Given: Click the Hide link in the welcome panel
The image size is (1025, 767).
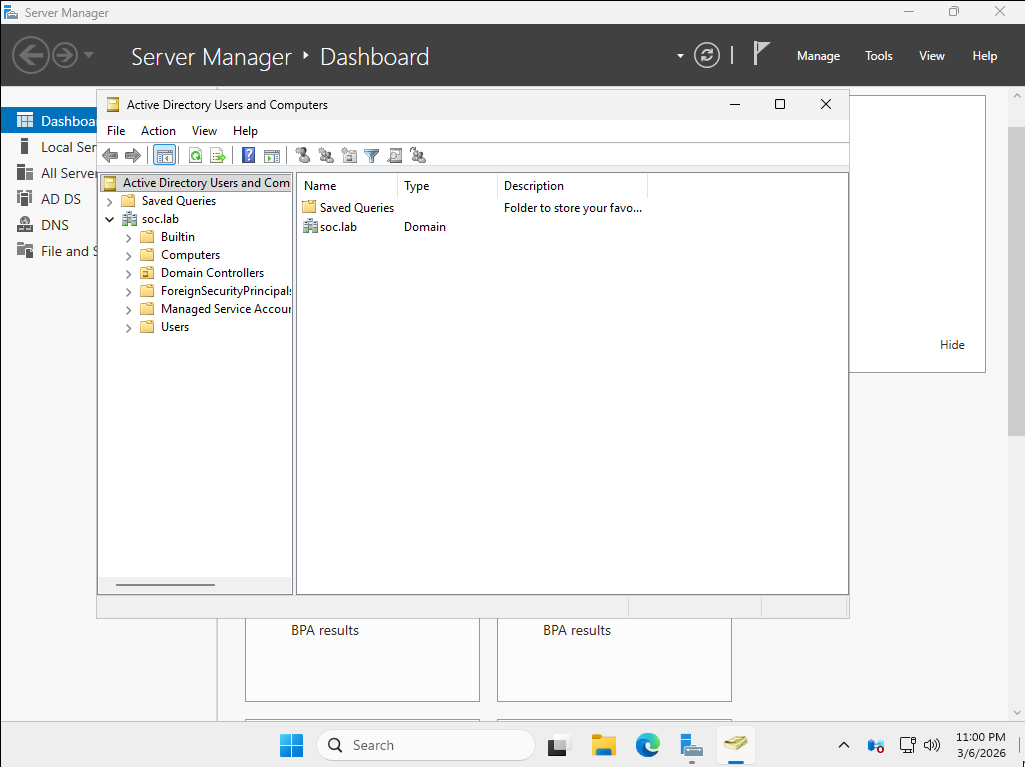Looking at the screenshot, I should [x=952, y=345].
